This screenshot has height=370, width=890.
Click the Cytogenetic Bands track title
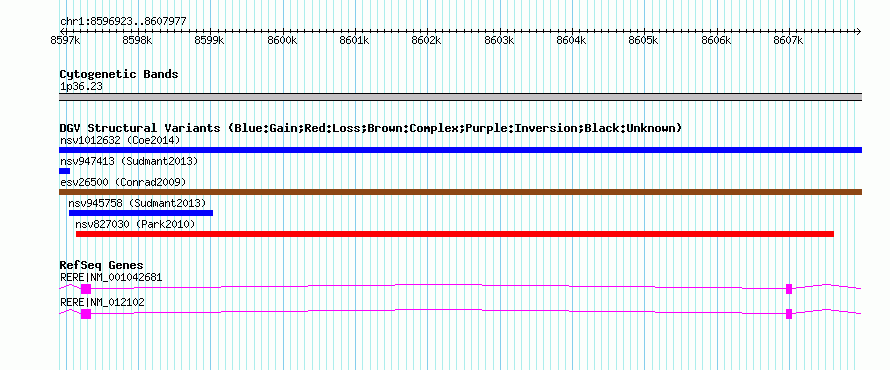click(119, 74)
